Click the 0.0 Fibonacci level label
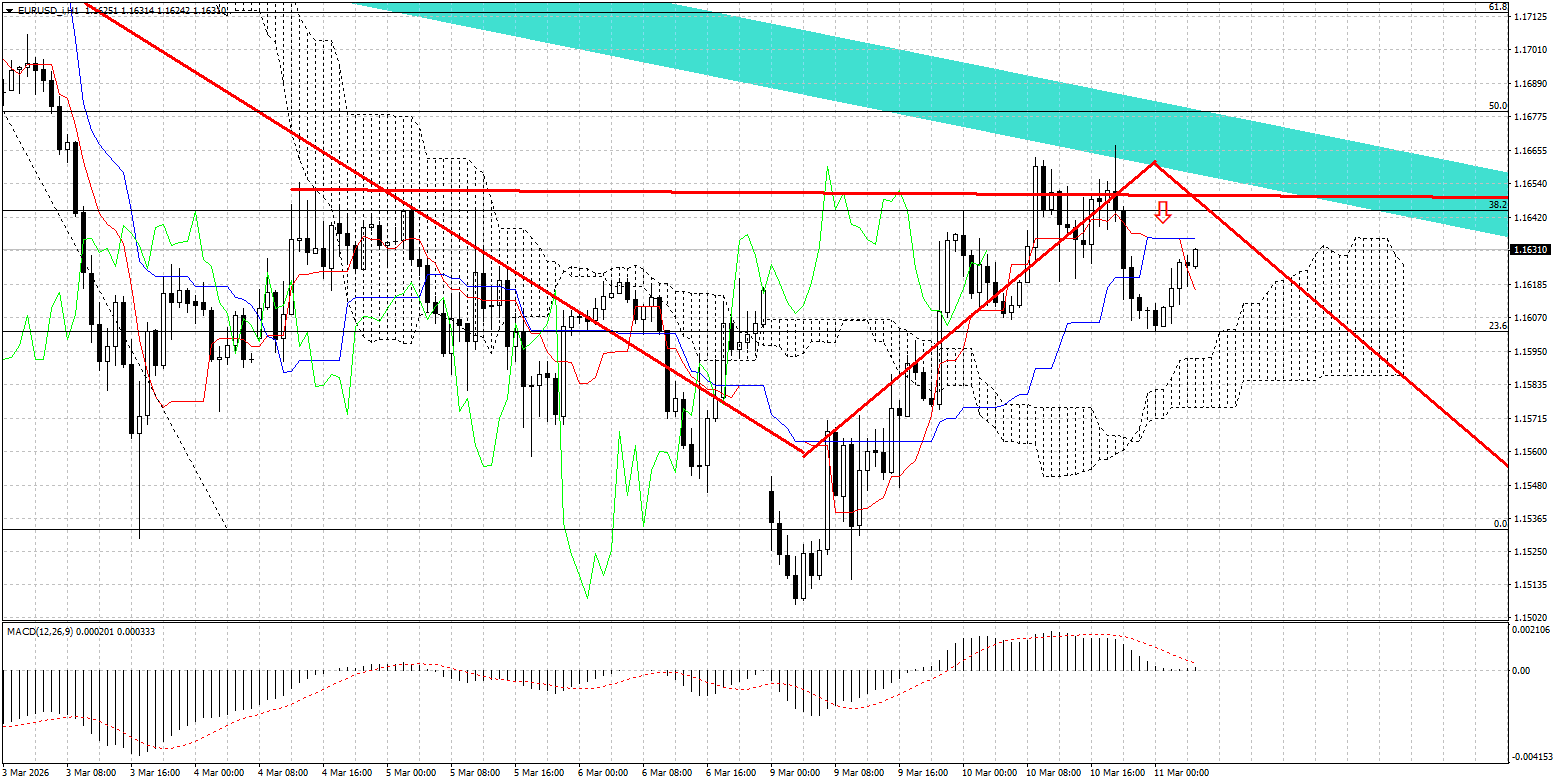Viewport: 1554px width, 784px height. (x=1500, y=523)
